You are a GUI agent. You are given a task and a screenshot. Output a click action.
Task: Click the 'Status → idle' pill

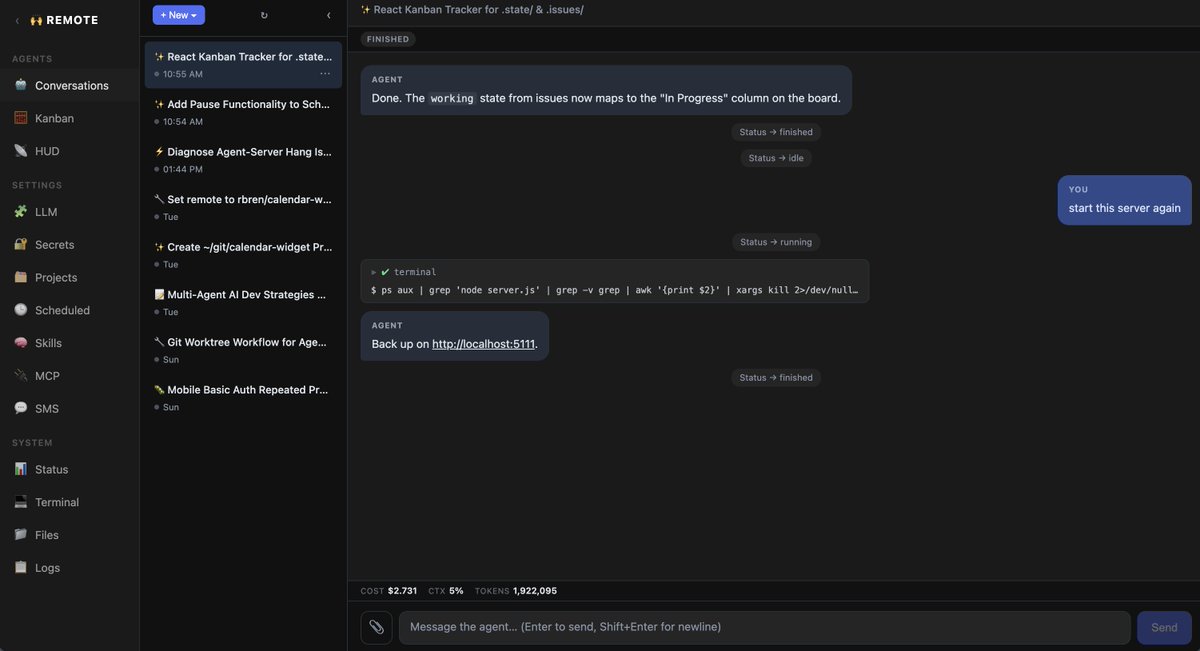[x=776, y=158]
